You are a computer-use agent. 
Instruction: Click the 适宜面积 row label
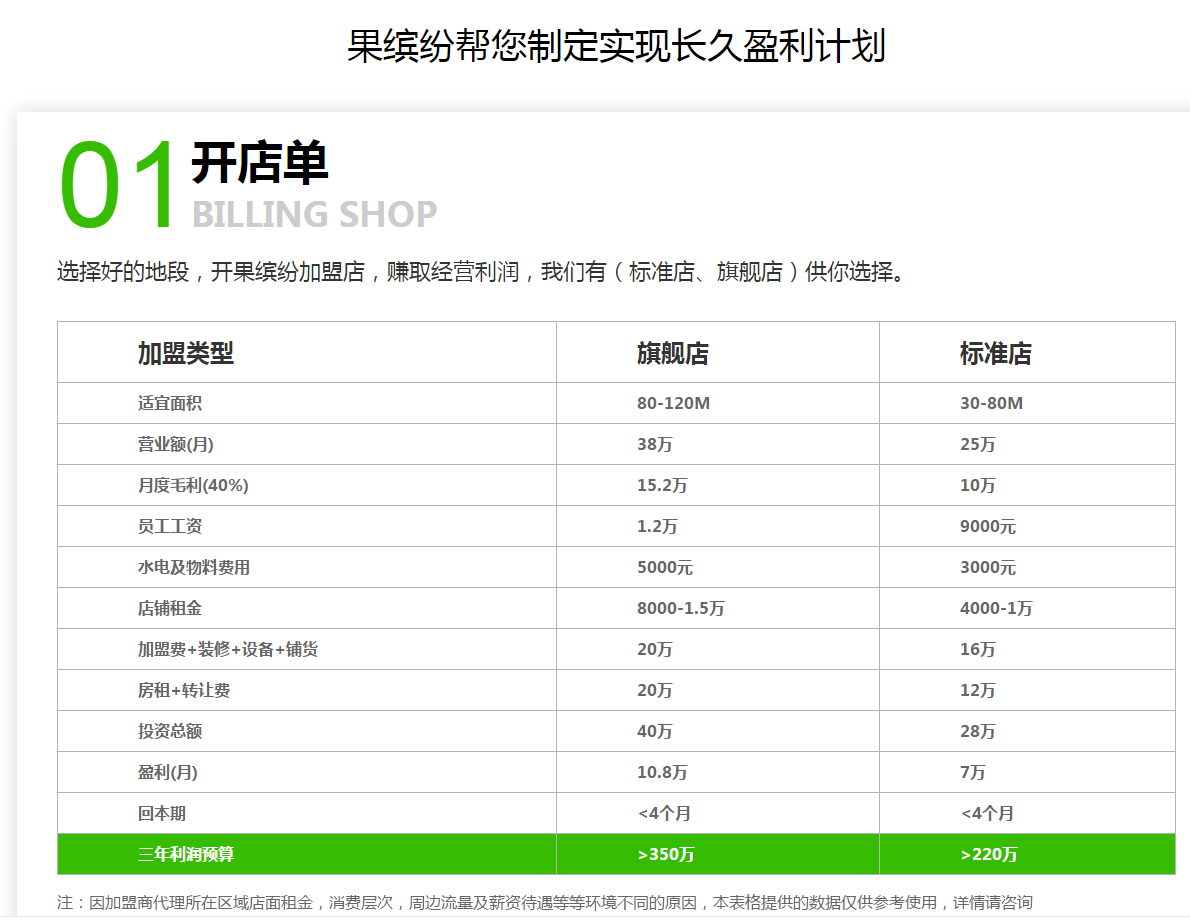[x=170, y=404]
